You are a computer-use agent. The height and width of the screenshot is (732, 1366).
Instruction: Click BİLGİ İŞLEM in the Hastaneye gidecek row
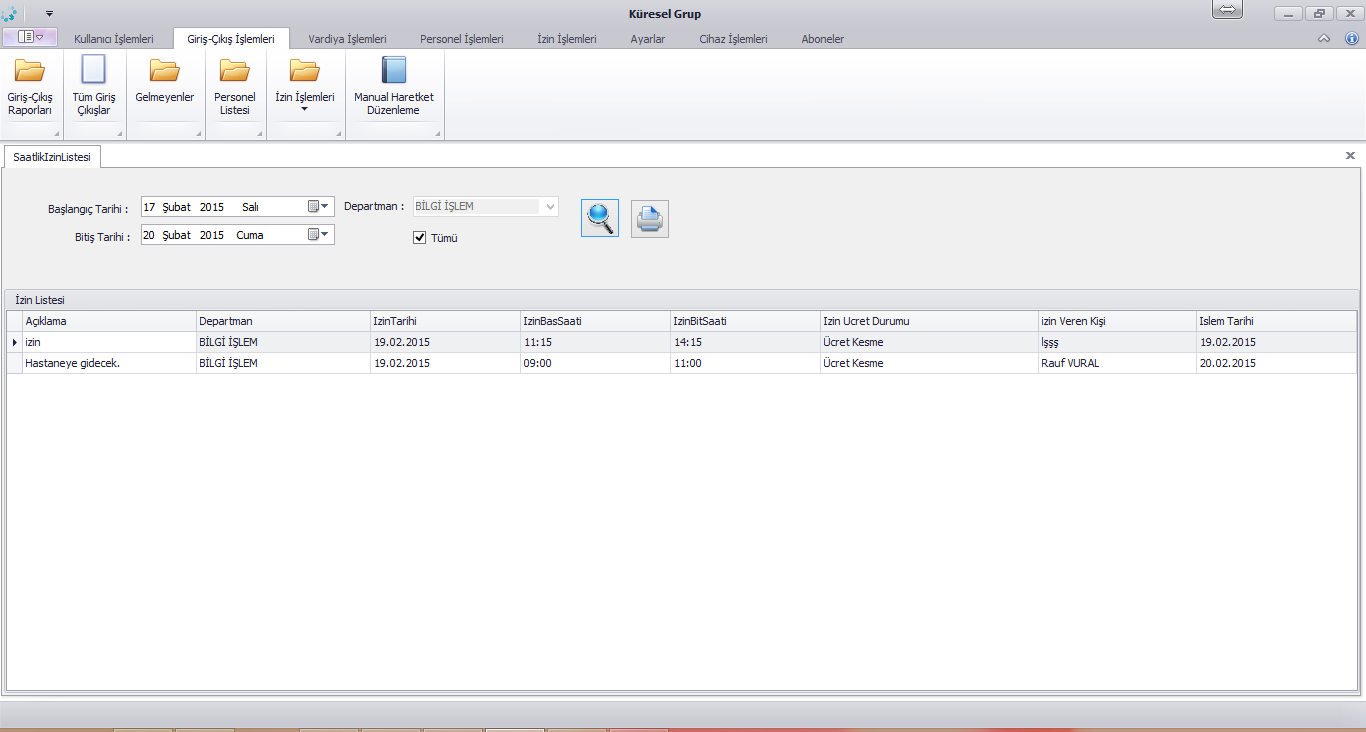[x=283, y=363]
